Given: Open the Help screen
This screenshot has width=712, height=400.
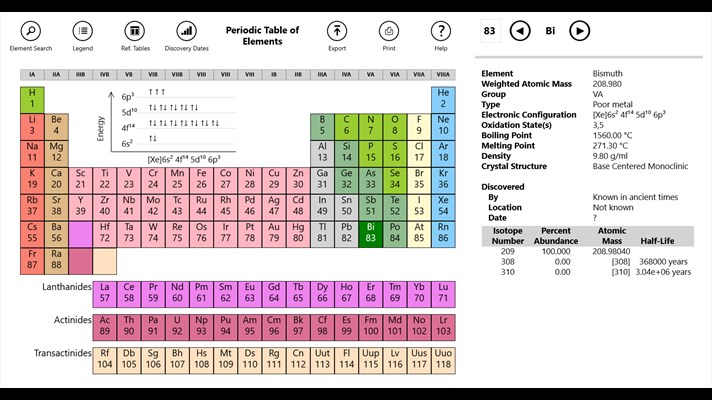Looking at the screenshot, I should point(441,31).
